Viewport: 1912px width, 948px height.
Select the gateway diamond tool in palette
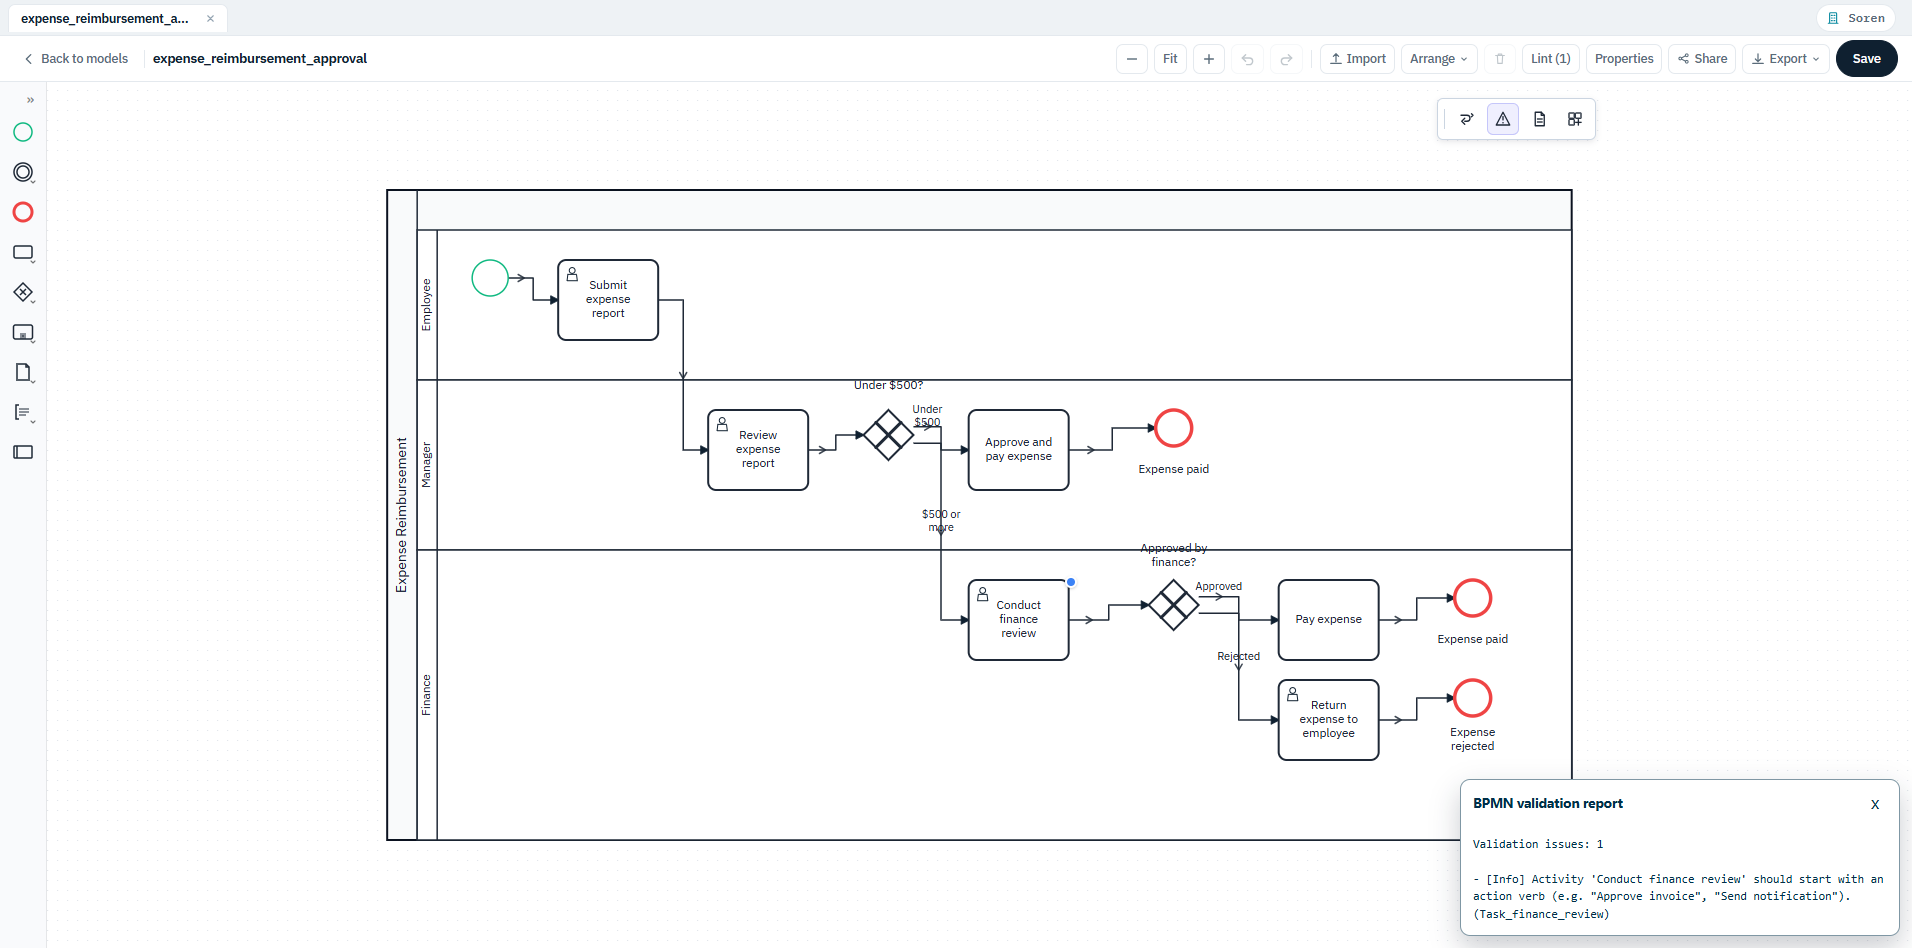pyautogui.click(x=23, y=292)
